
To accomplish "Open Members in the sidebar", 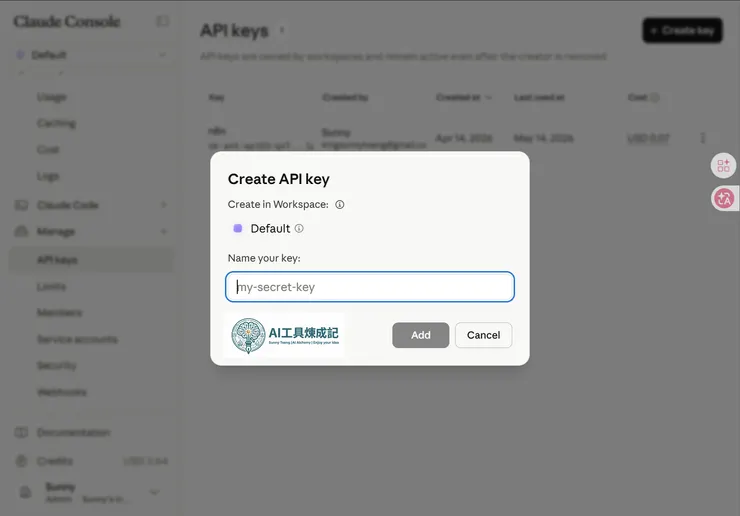I will point(59,313).
